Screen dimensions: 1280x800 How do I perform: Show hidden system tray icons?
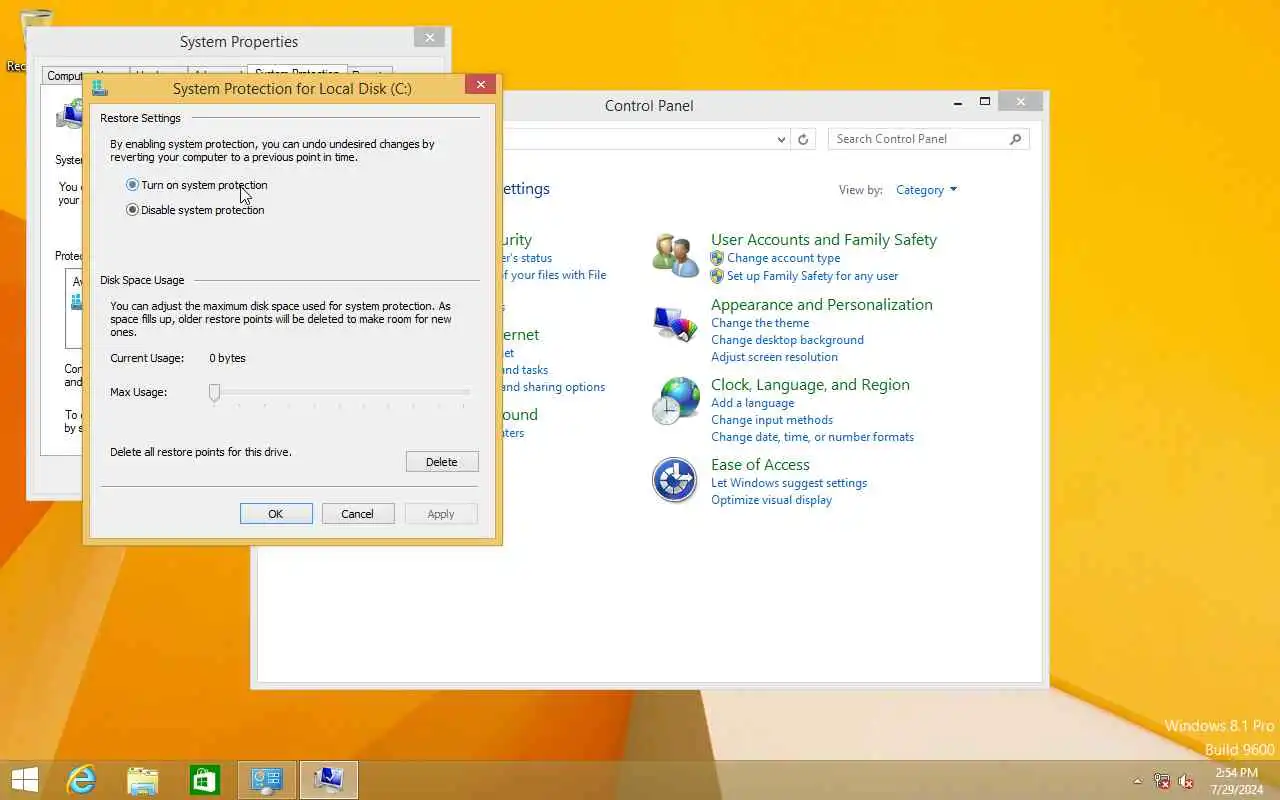click(1137, 781)
